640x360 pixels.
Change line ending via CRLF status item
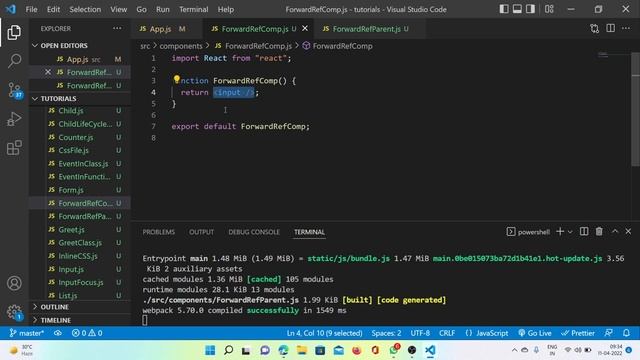point(447,333)
